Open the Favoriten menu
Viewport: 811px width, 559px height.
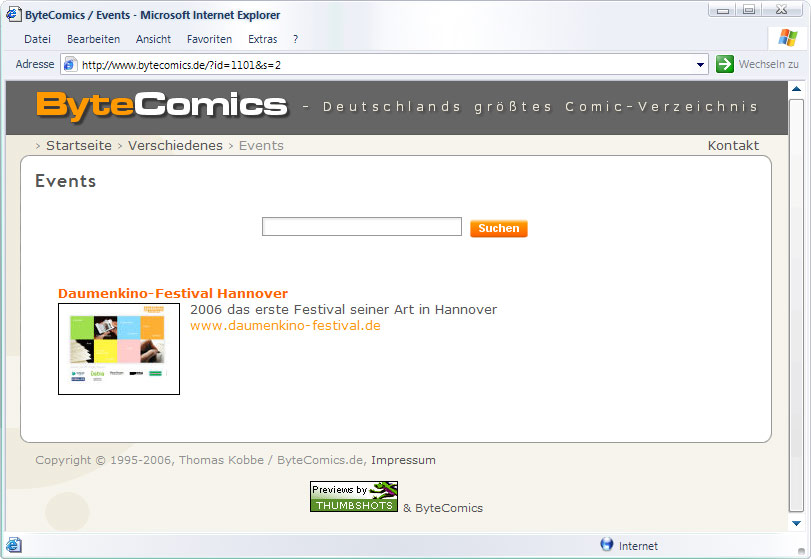tap(209, 39)
